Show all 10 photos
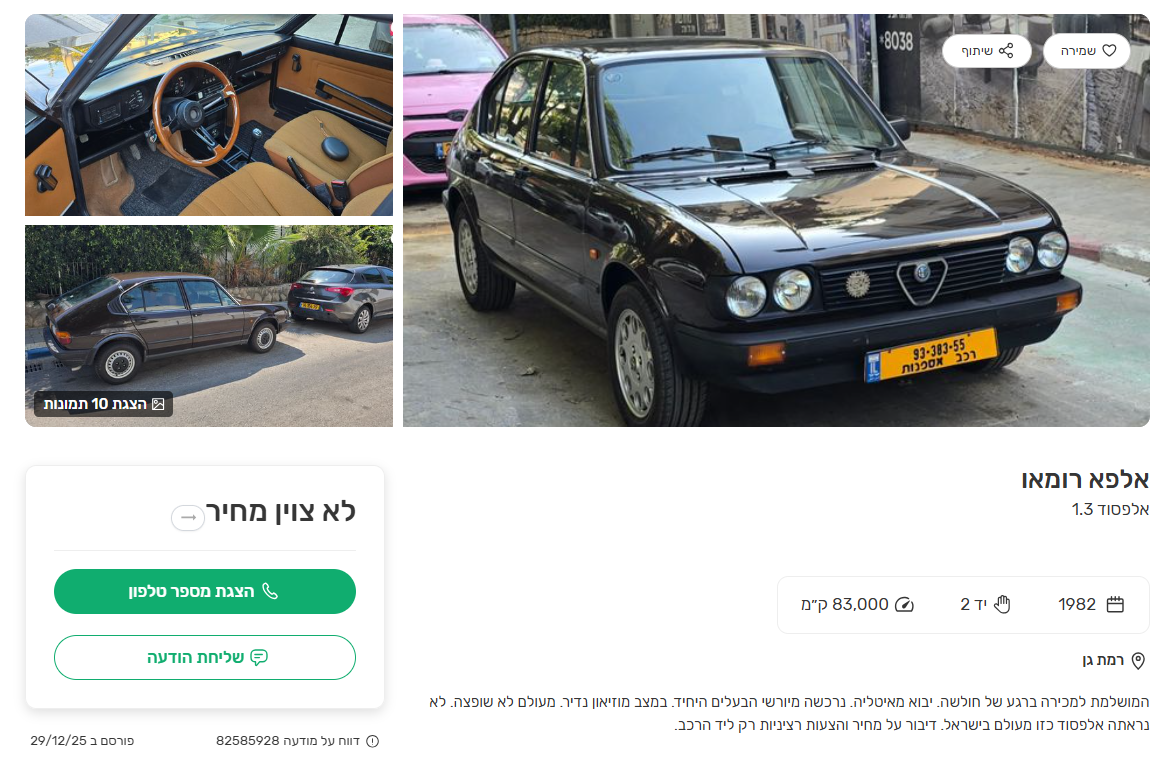This screenshot has width=1166, height=765. [103, 404]
